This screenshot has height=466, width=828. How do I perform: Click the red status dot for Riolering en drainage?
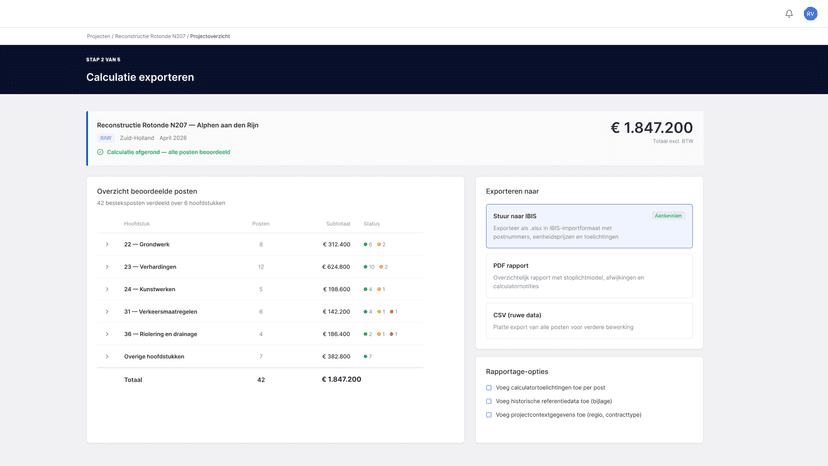click(392, 334)
